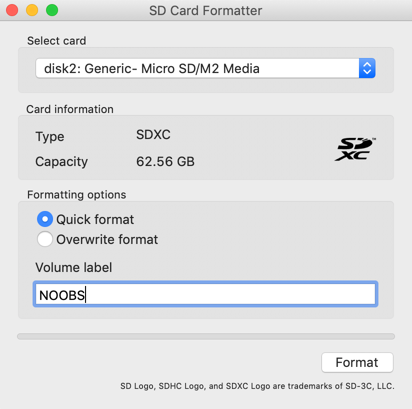The height and width of the screenshot is (409, 412).
Task: Click the SD-3C trademark notice text
Action: pyautogui.click(x=257, y=386)
